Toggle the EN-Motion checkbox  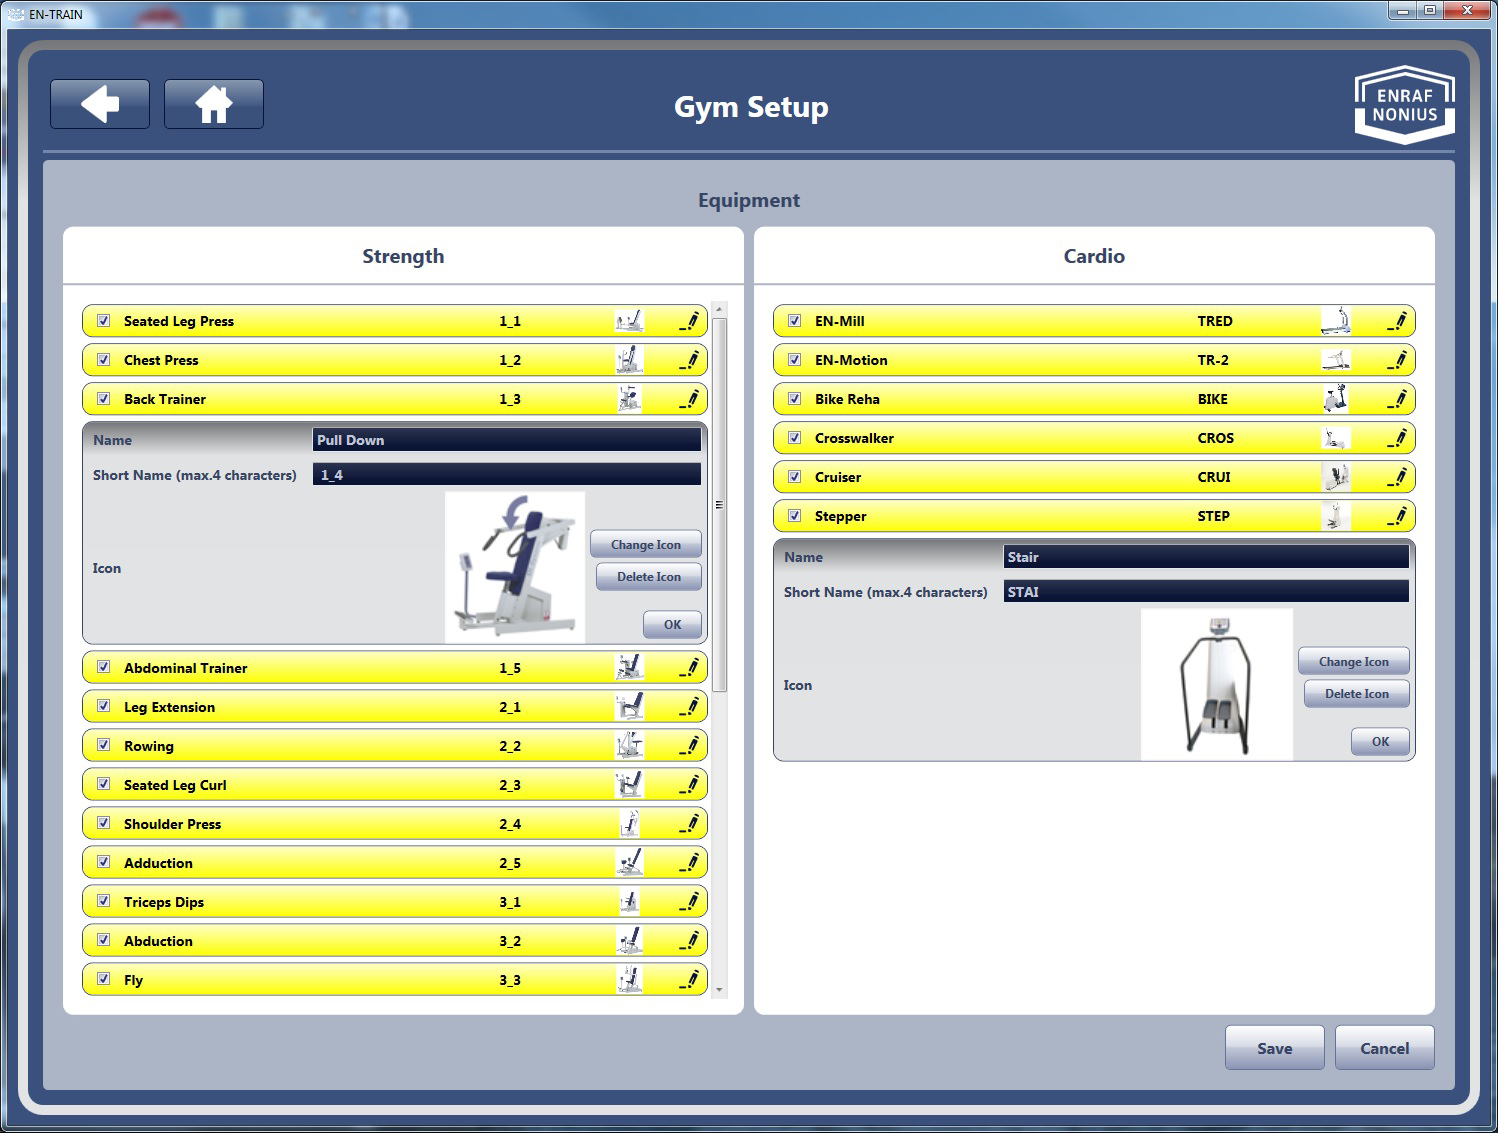click(x=794, y=360)
